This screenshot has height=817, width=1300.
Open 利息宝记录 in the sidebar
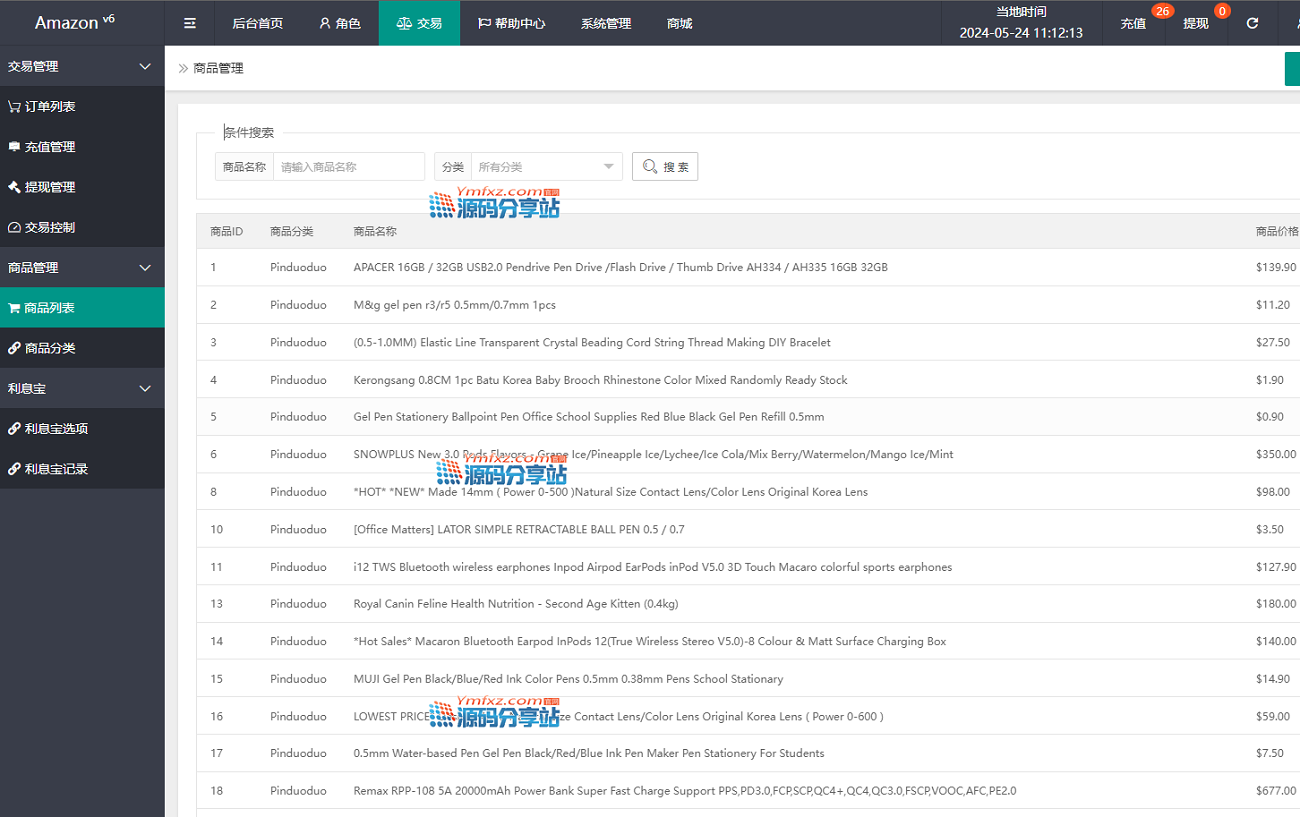click(x=56, y=468)
